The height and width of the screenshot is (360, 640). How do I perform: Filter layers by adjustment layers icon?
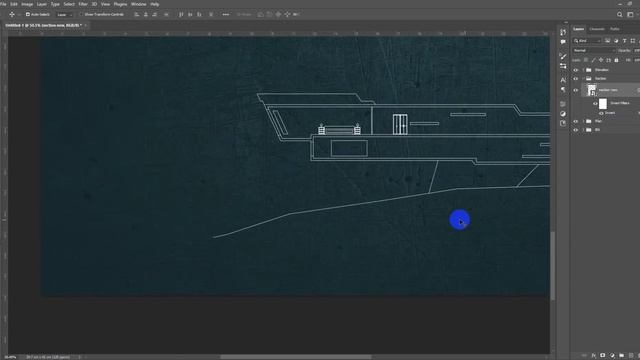pyautogui.click(x=616, y=41)
